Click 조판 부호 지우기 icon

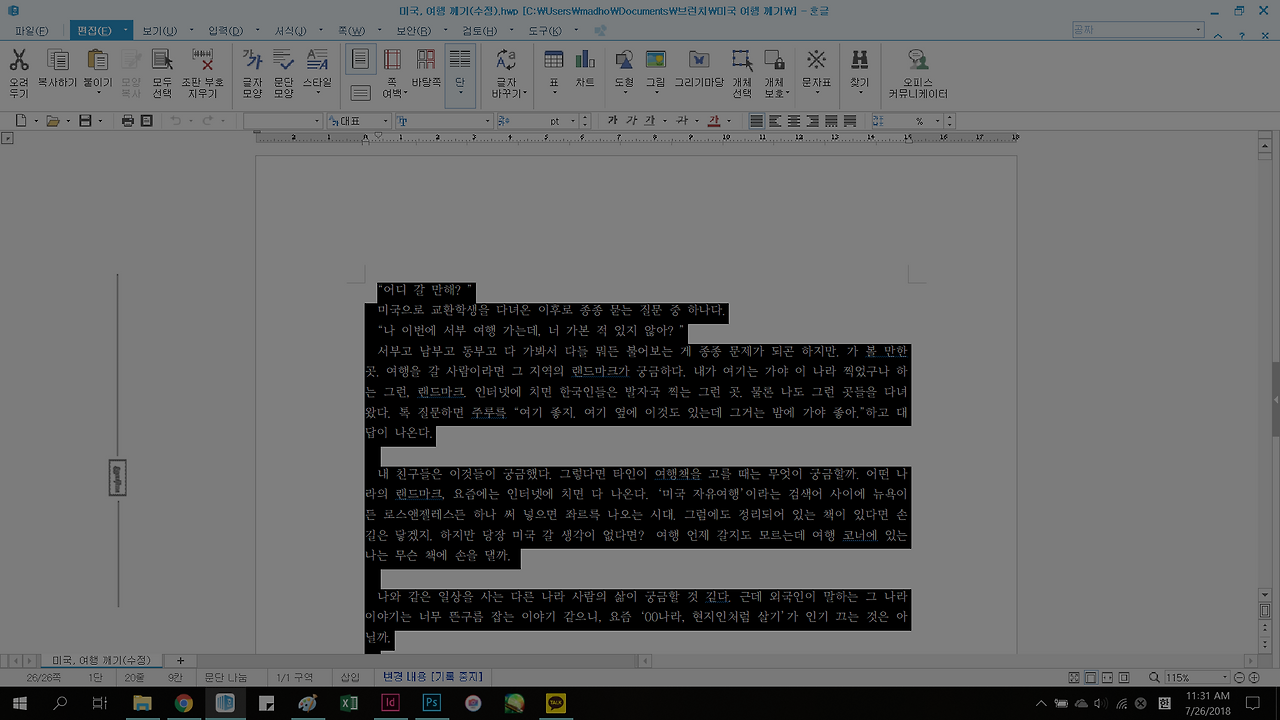[203, 60]
